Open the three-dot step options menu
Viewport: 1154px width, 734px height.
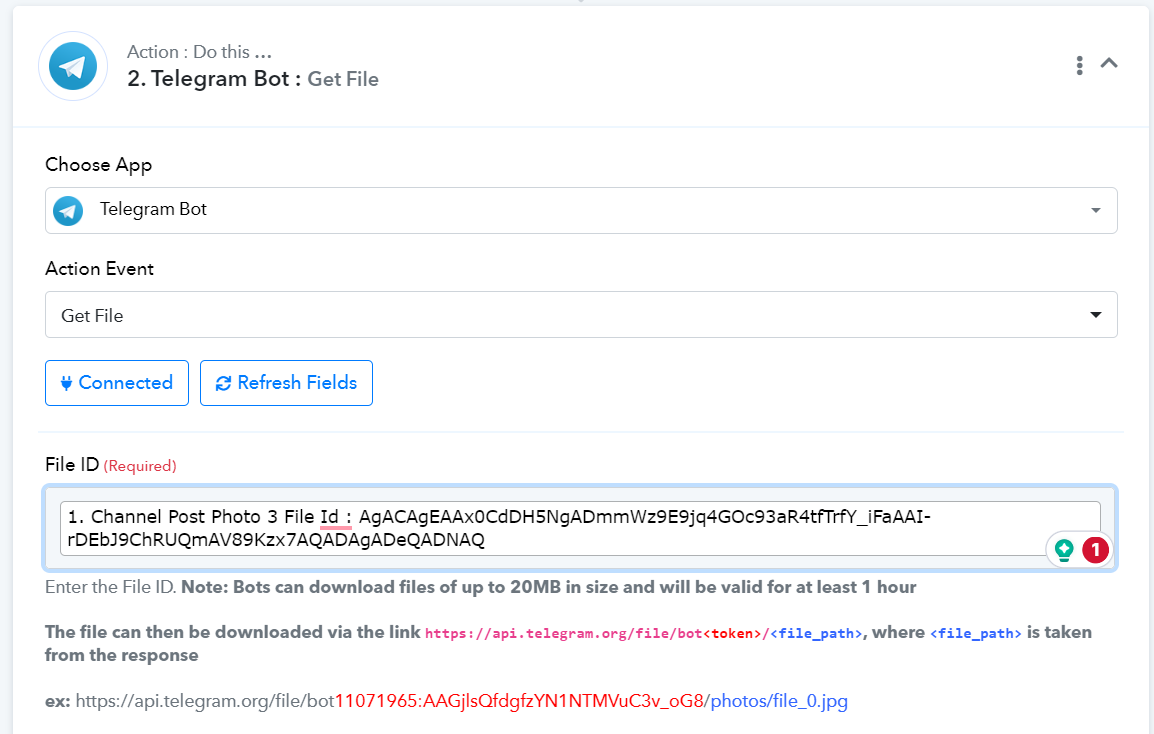1079,66
